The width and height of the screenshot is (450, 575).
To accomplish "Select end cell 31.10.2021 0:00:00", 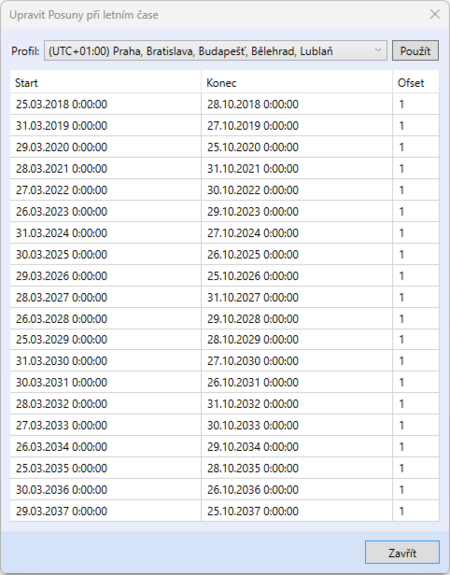I will (x=297, y=168).
